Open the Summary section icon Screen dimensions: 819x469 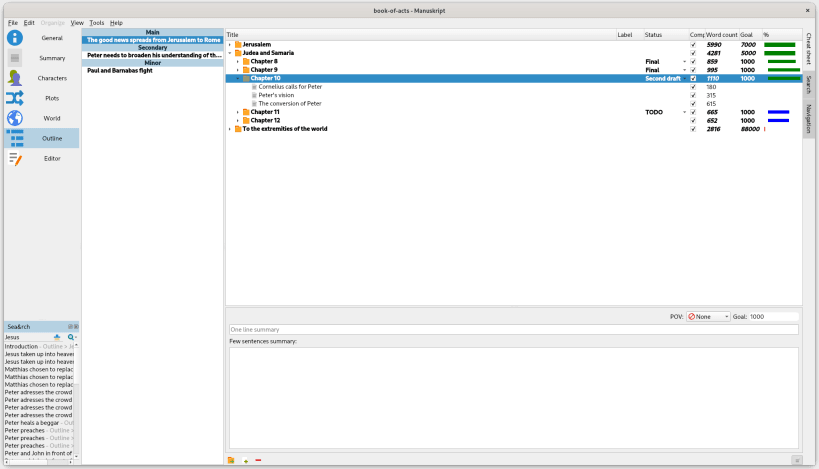coord(15,58)
